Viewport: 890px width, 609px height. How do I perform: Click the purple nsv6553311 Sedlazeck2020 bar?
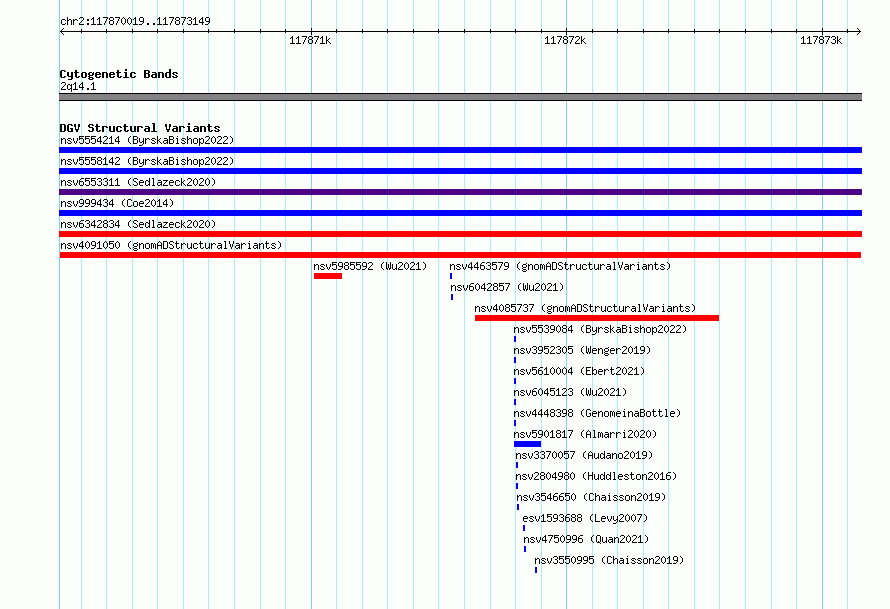pyautogui.click(x=460, y=192)
